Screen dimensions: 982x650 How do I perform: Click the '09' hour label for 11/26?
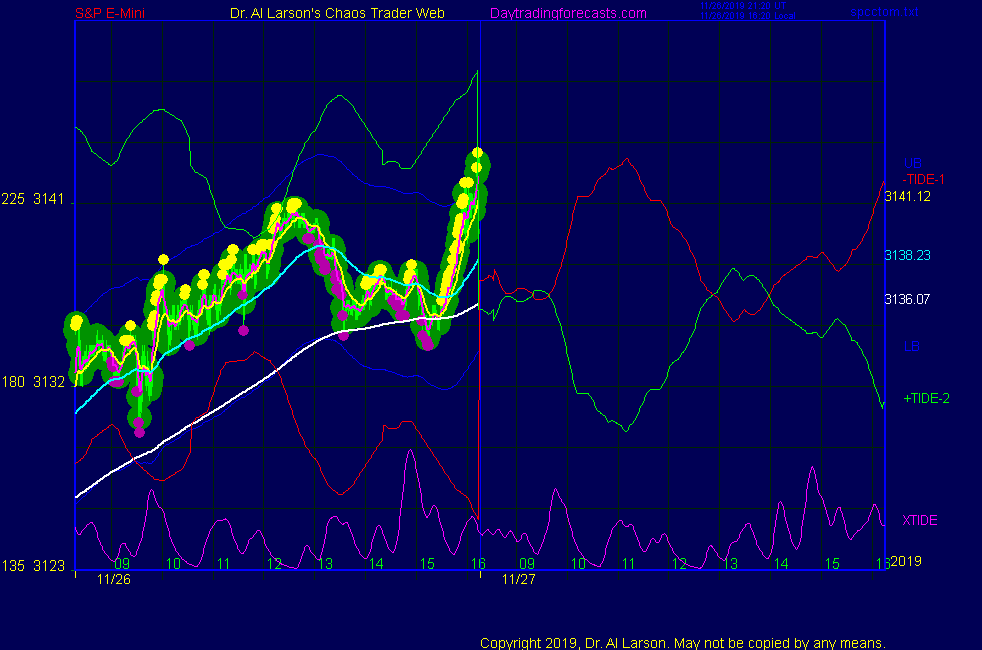[x=122, y=564]
